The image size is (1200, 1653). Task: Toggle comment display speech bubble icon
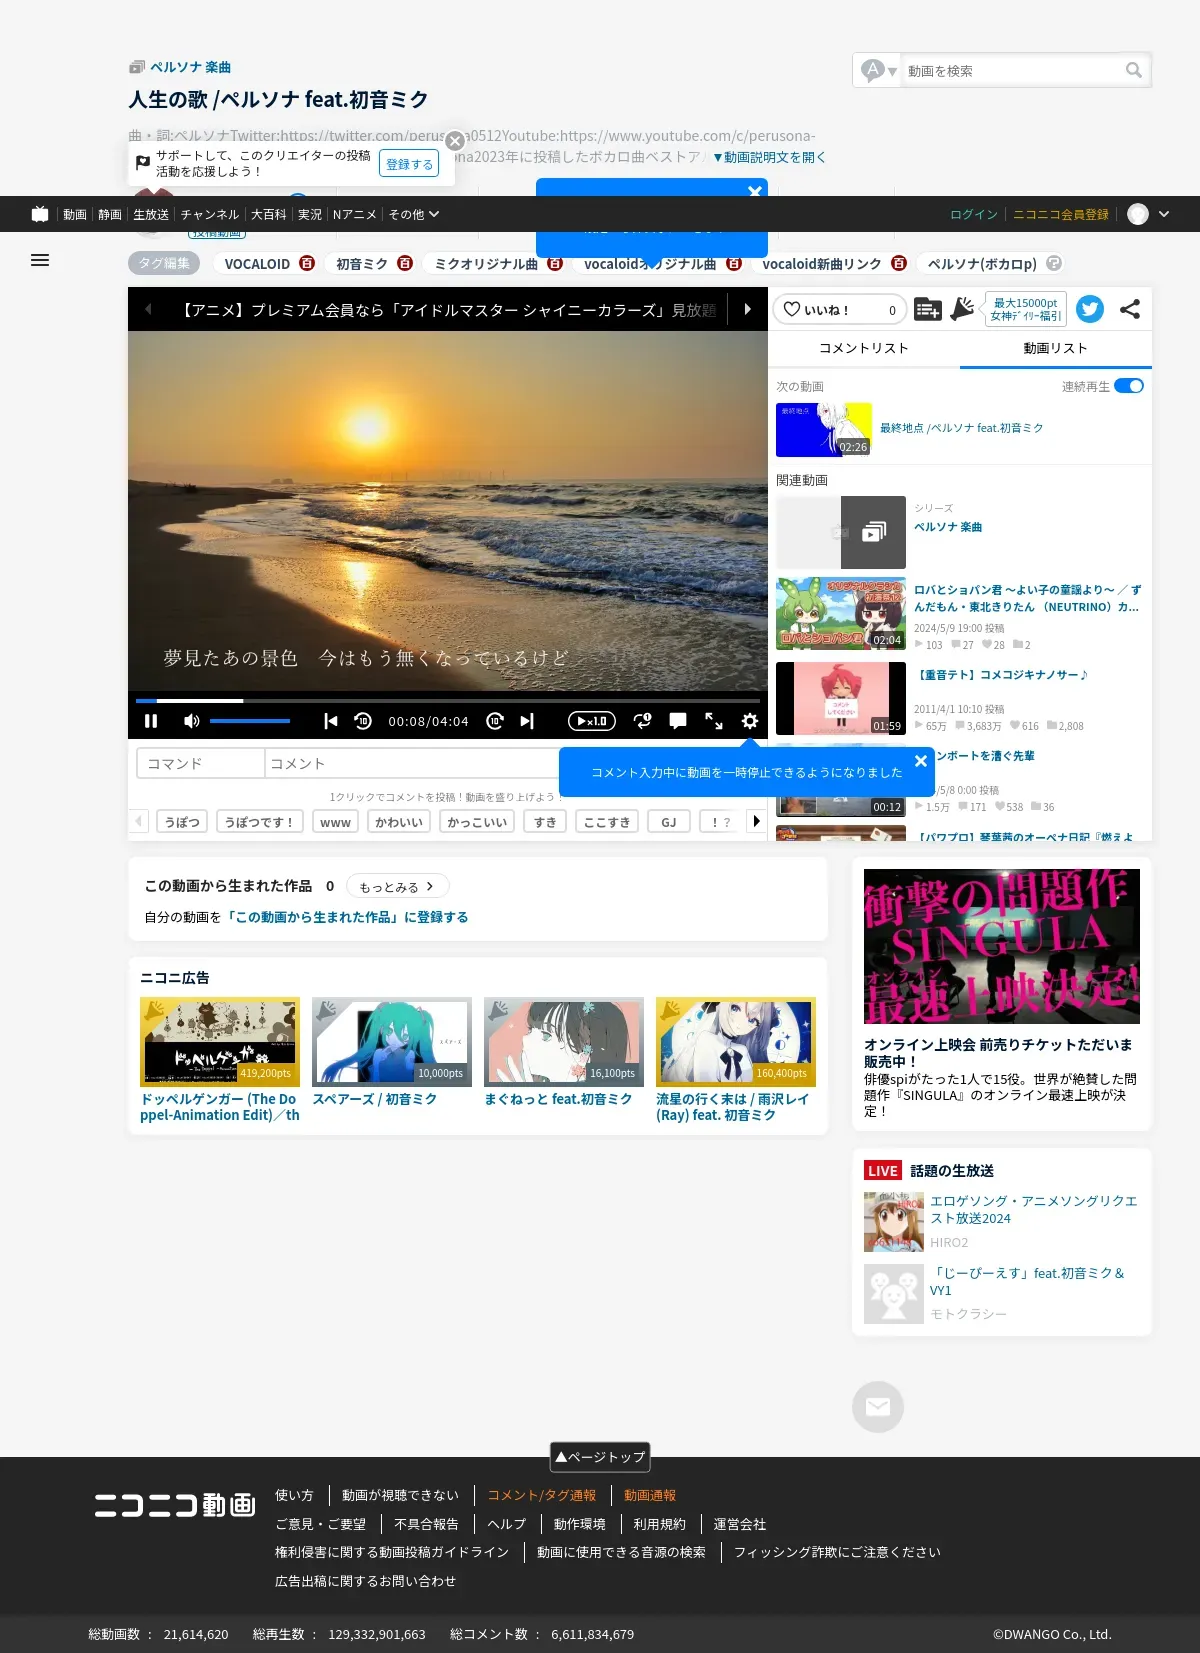click(678, 721)
